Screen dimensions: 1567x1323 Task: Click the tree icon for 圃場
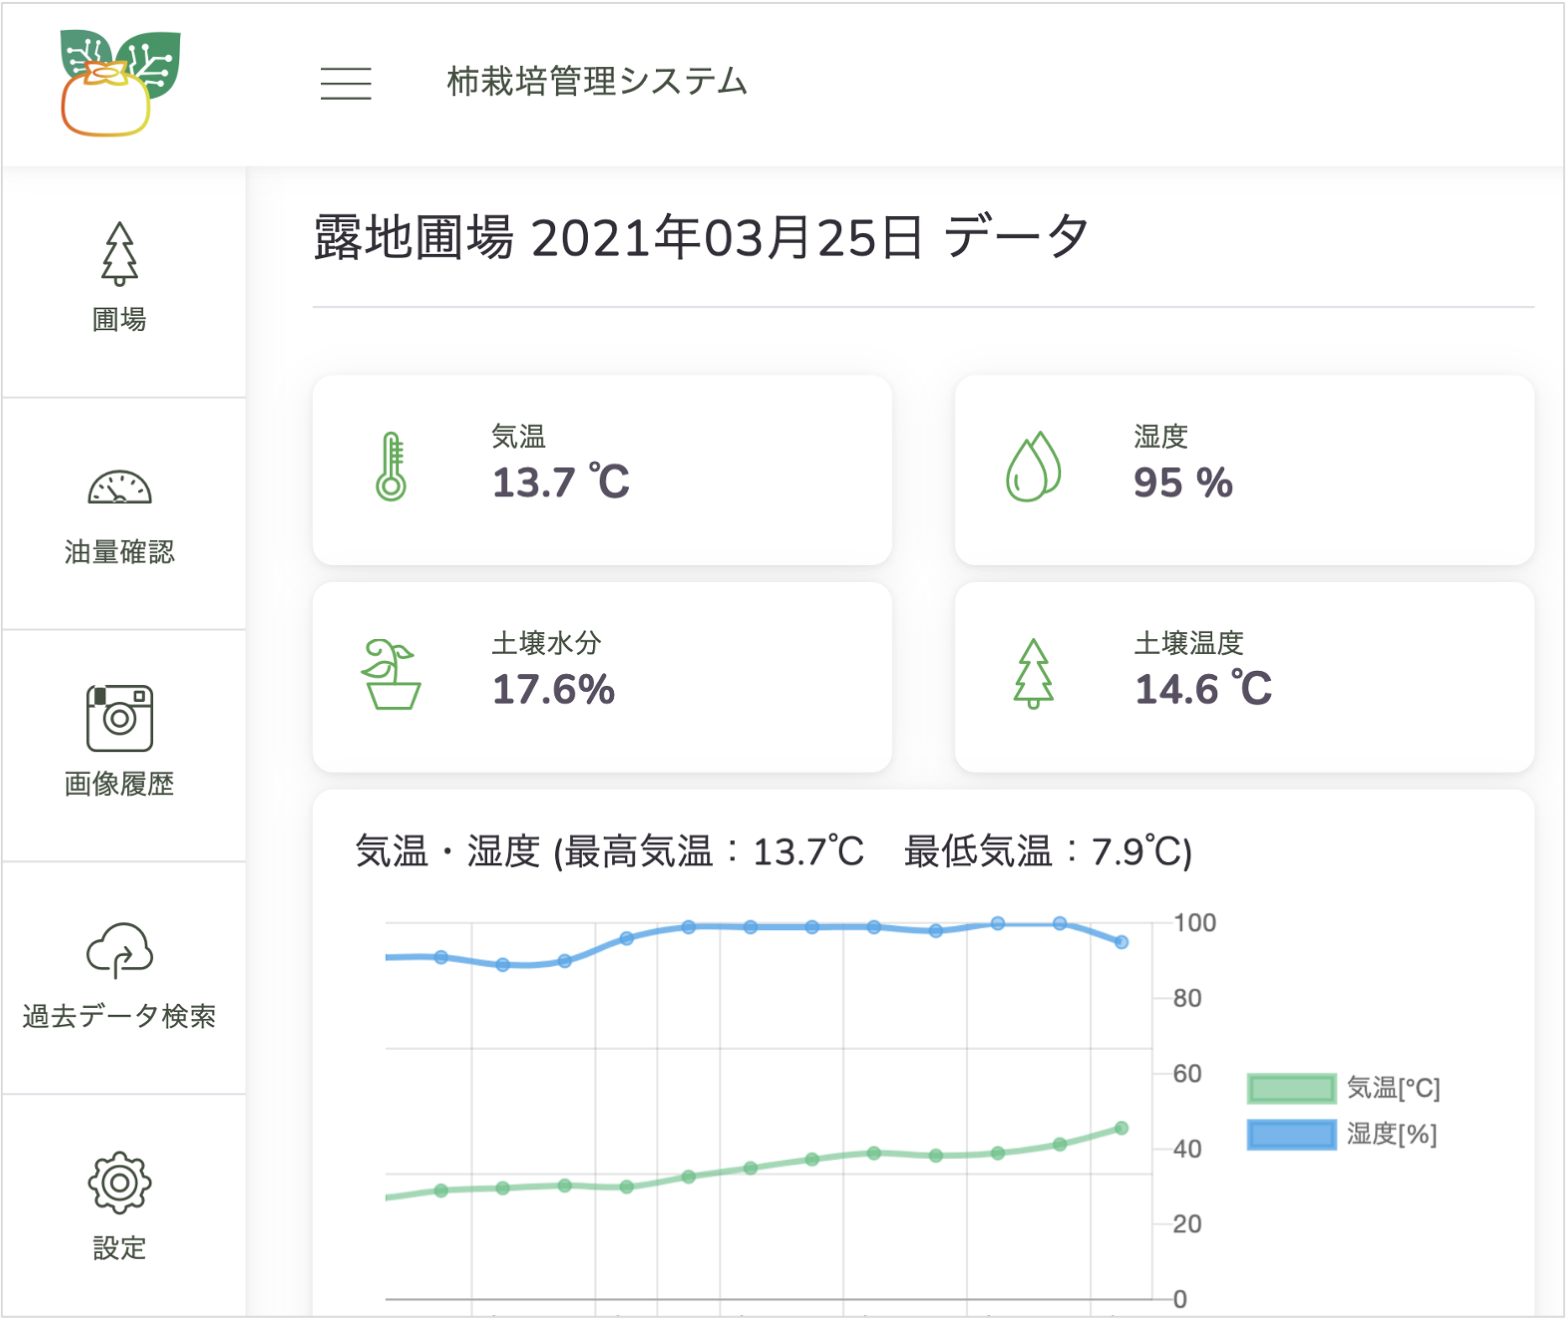[119, 254]
